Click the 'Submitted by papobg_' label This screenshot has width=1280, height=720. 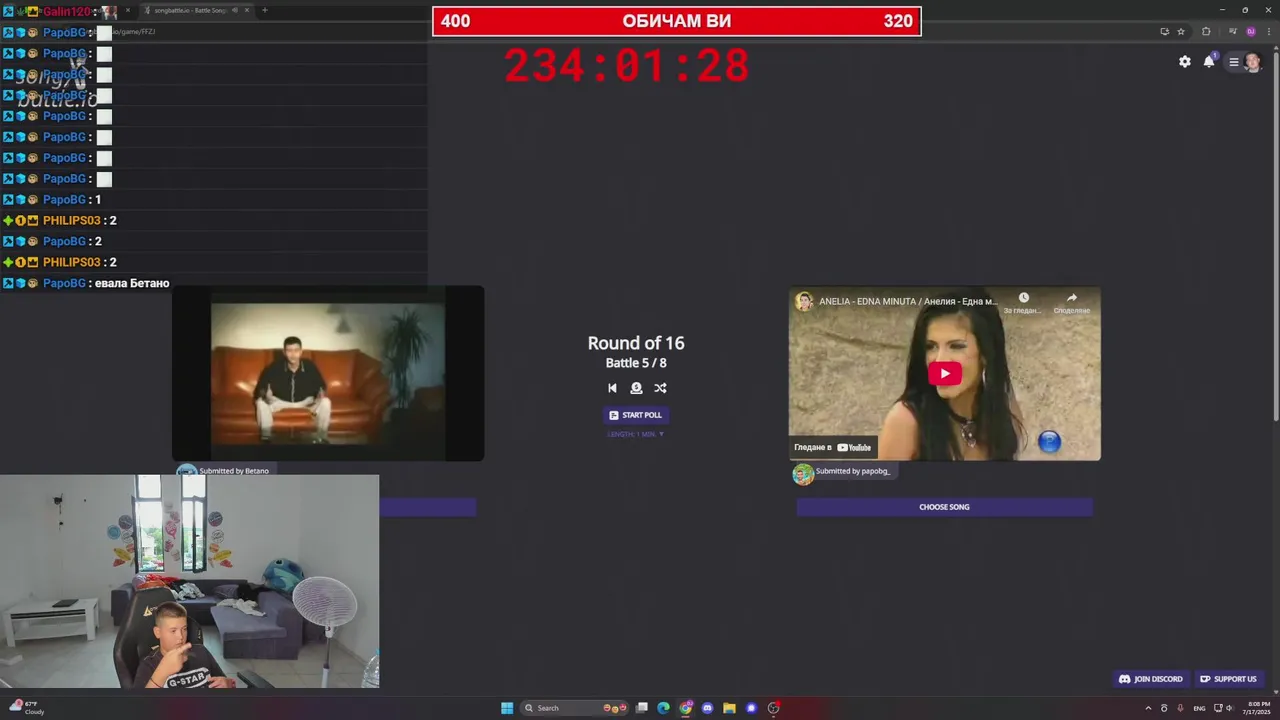click(852, 471)
